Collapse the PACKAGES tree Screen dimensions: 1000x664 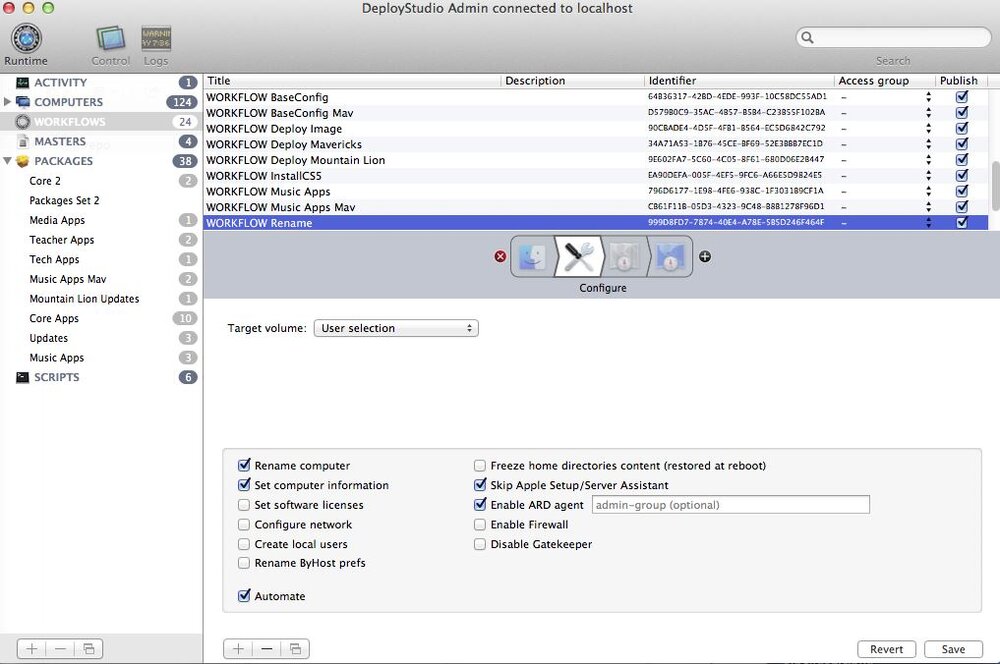pos(7,161)
